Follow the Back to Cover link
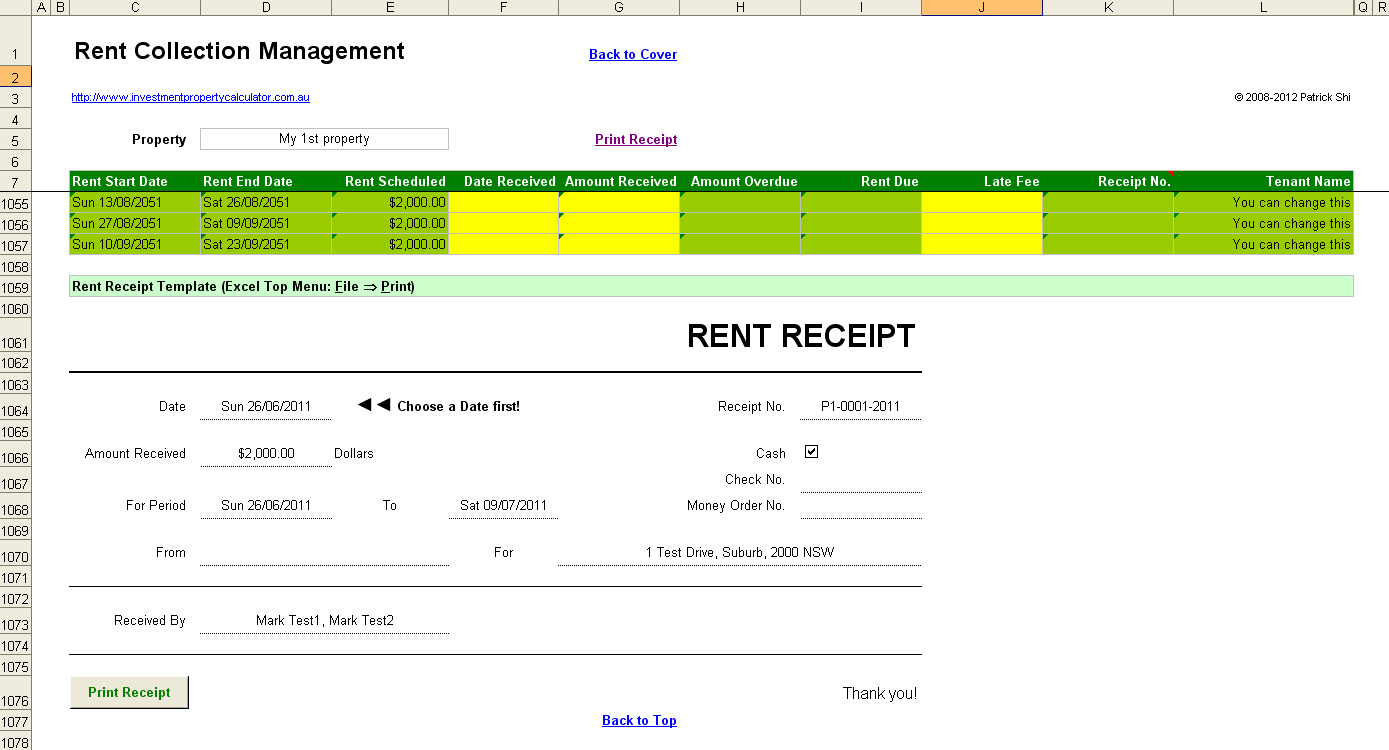Viewport: 1389px width, 750px height. (x=633, y=55)
